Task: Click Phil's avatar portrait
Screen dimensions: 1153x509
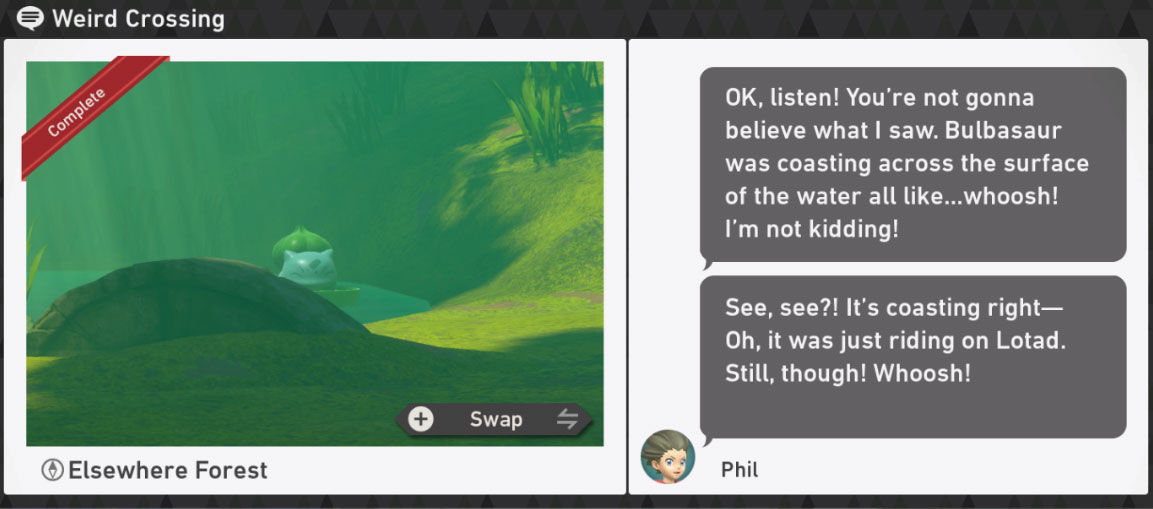Action: [668, 457]
